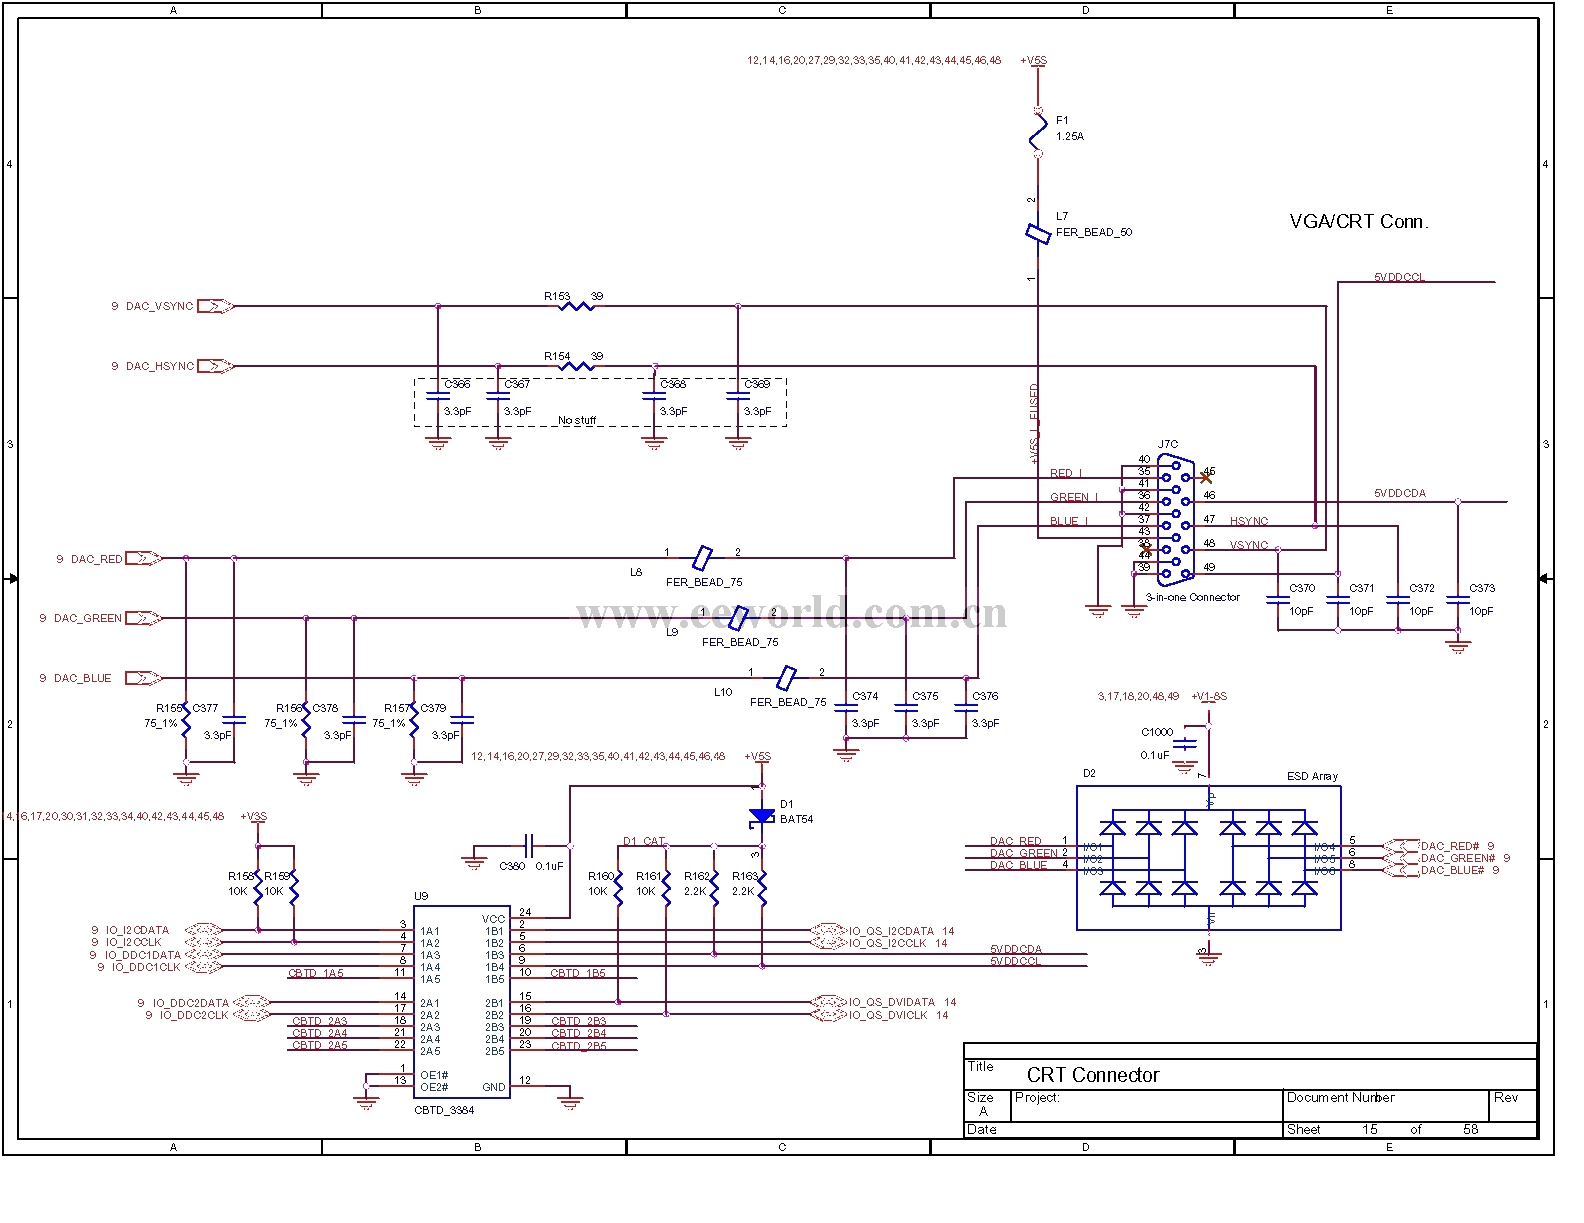Click the 75_1% resistor R157 symbol
The height and width of the screenshot is (1223, 1584).
(x=414, y=720)
